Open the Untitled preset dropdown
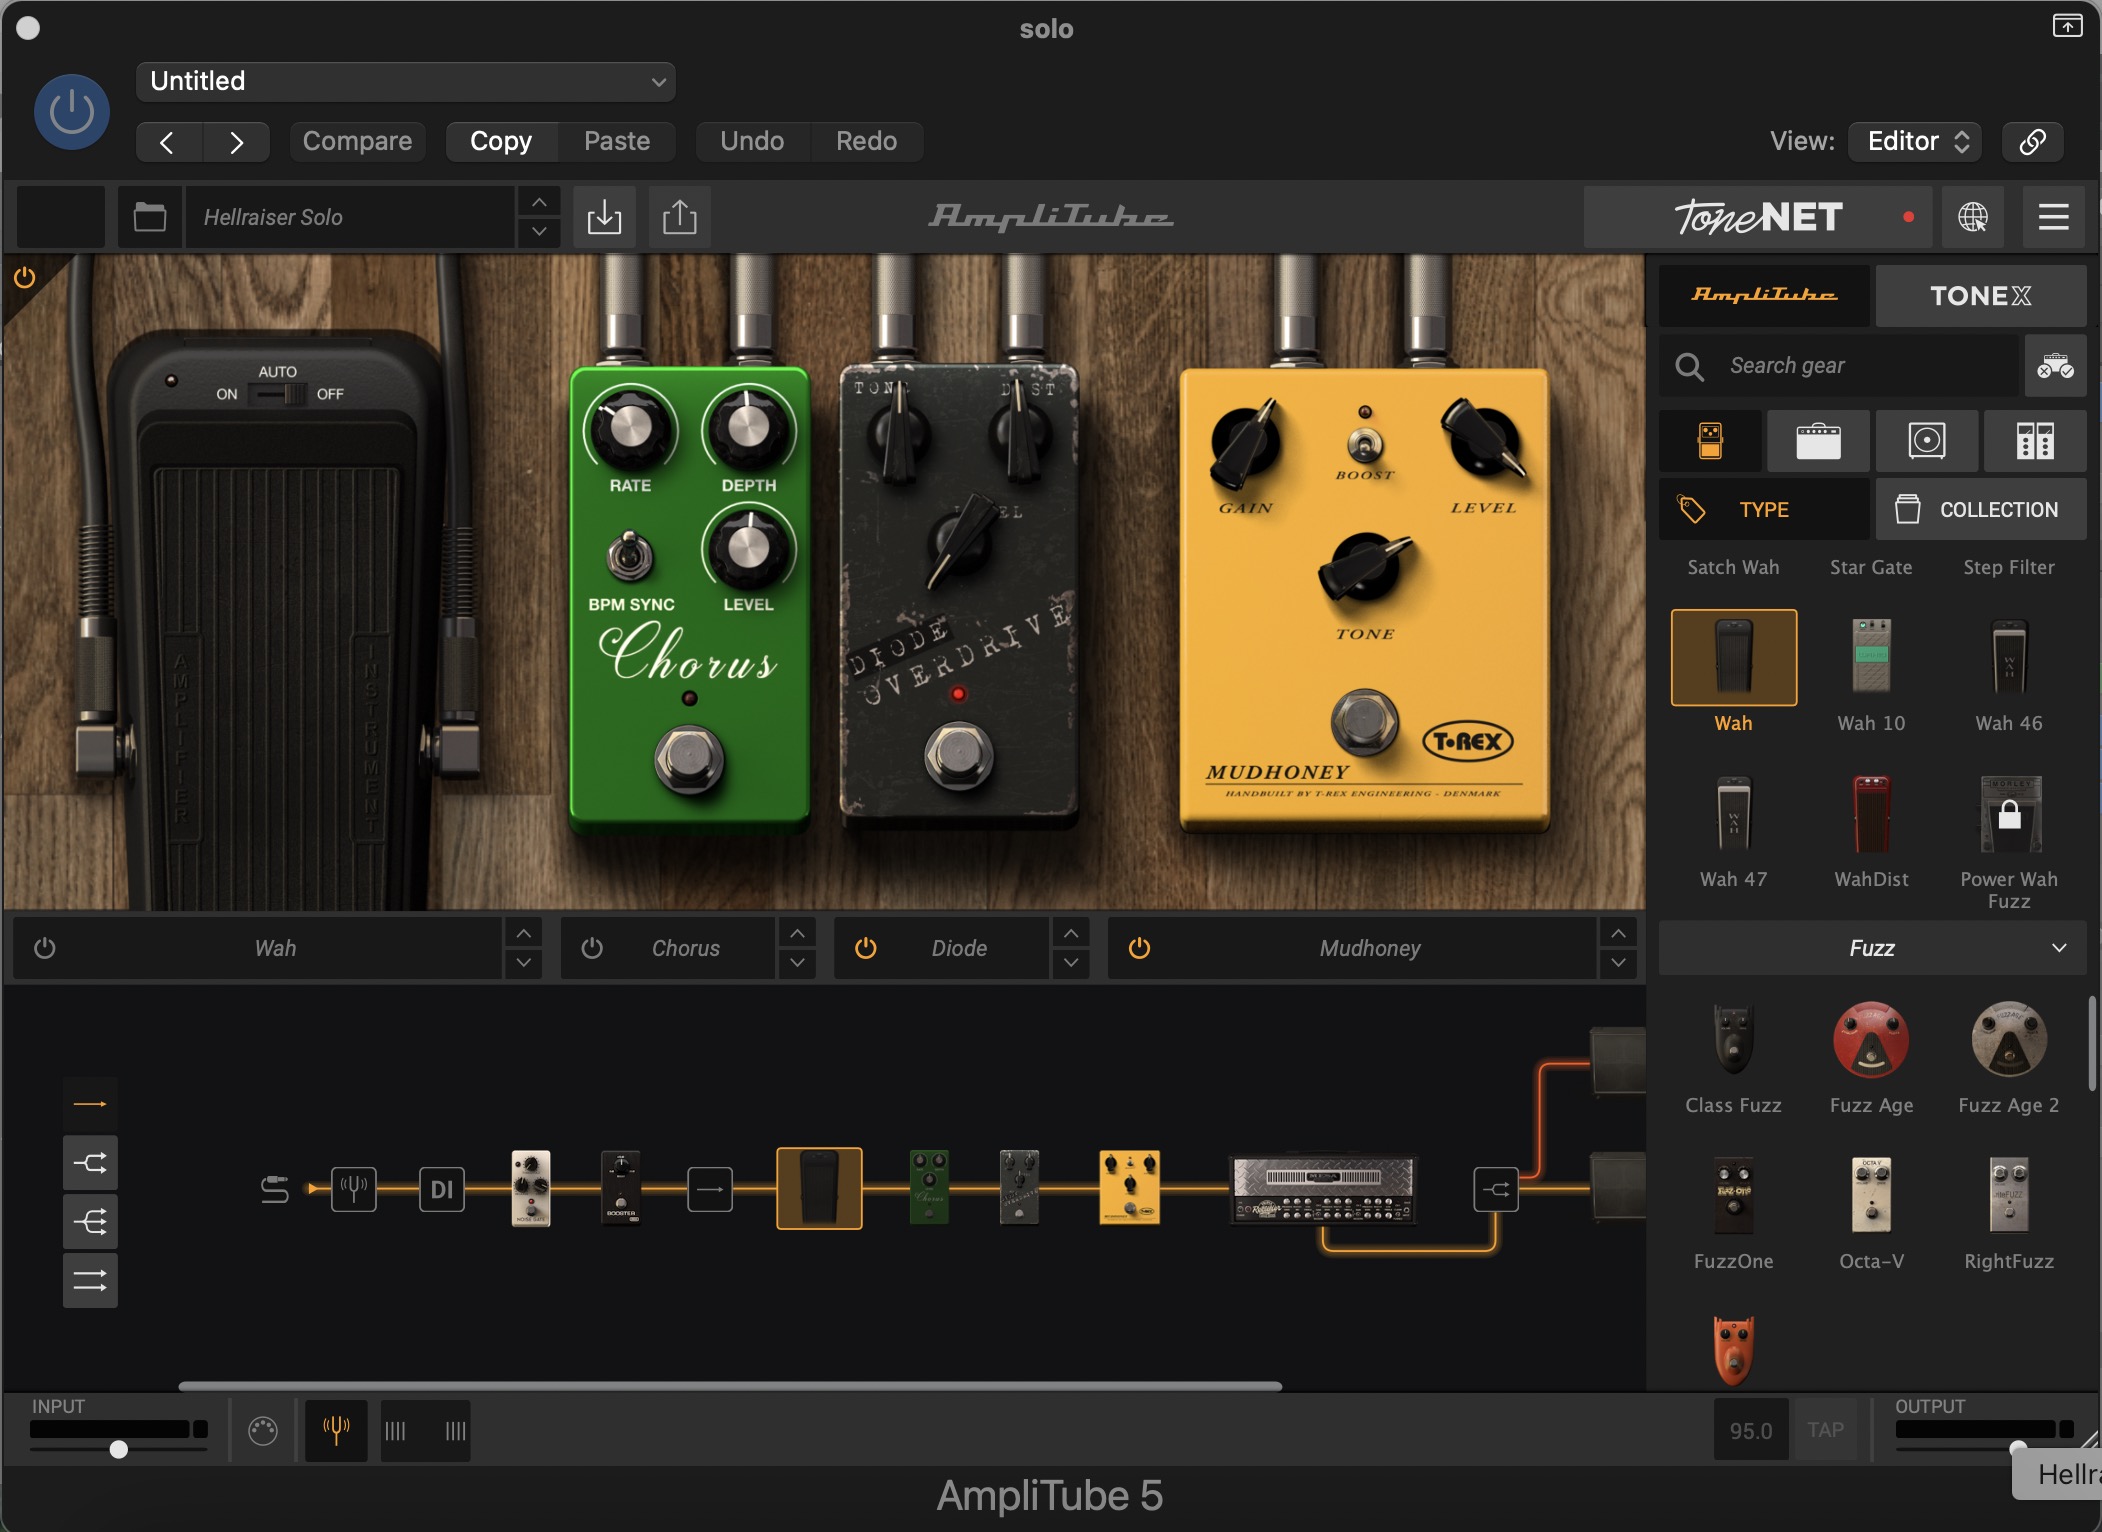The height and width of the screenshot is (1532, 2102). [x=405, y=81]
